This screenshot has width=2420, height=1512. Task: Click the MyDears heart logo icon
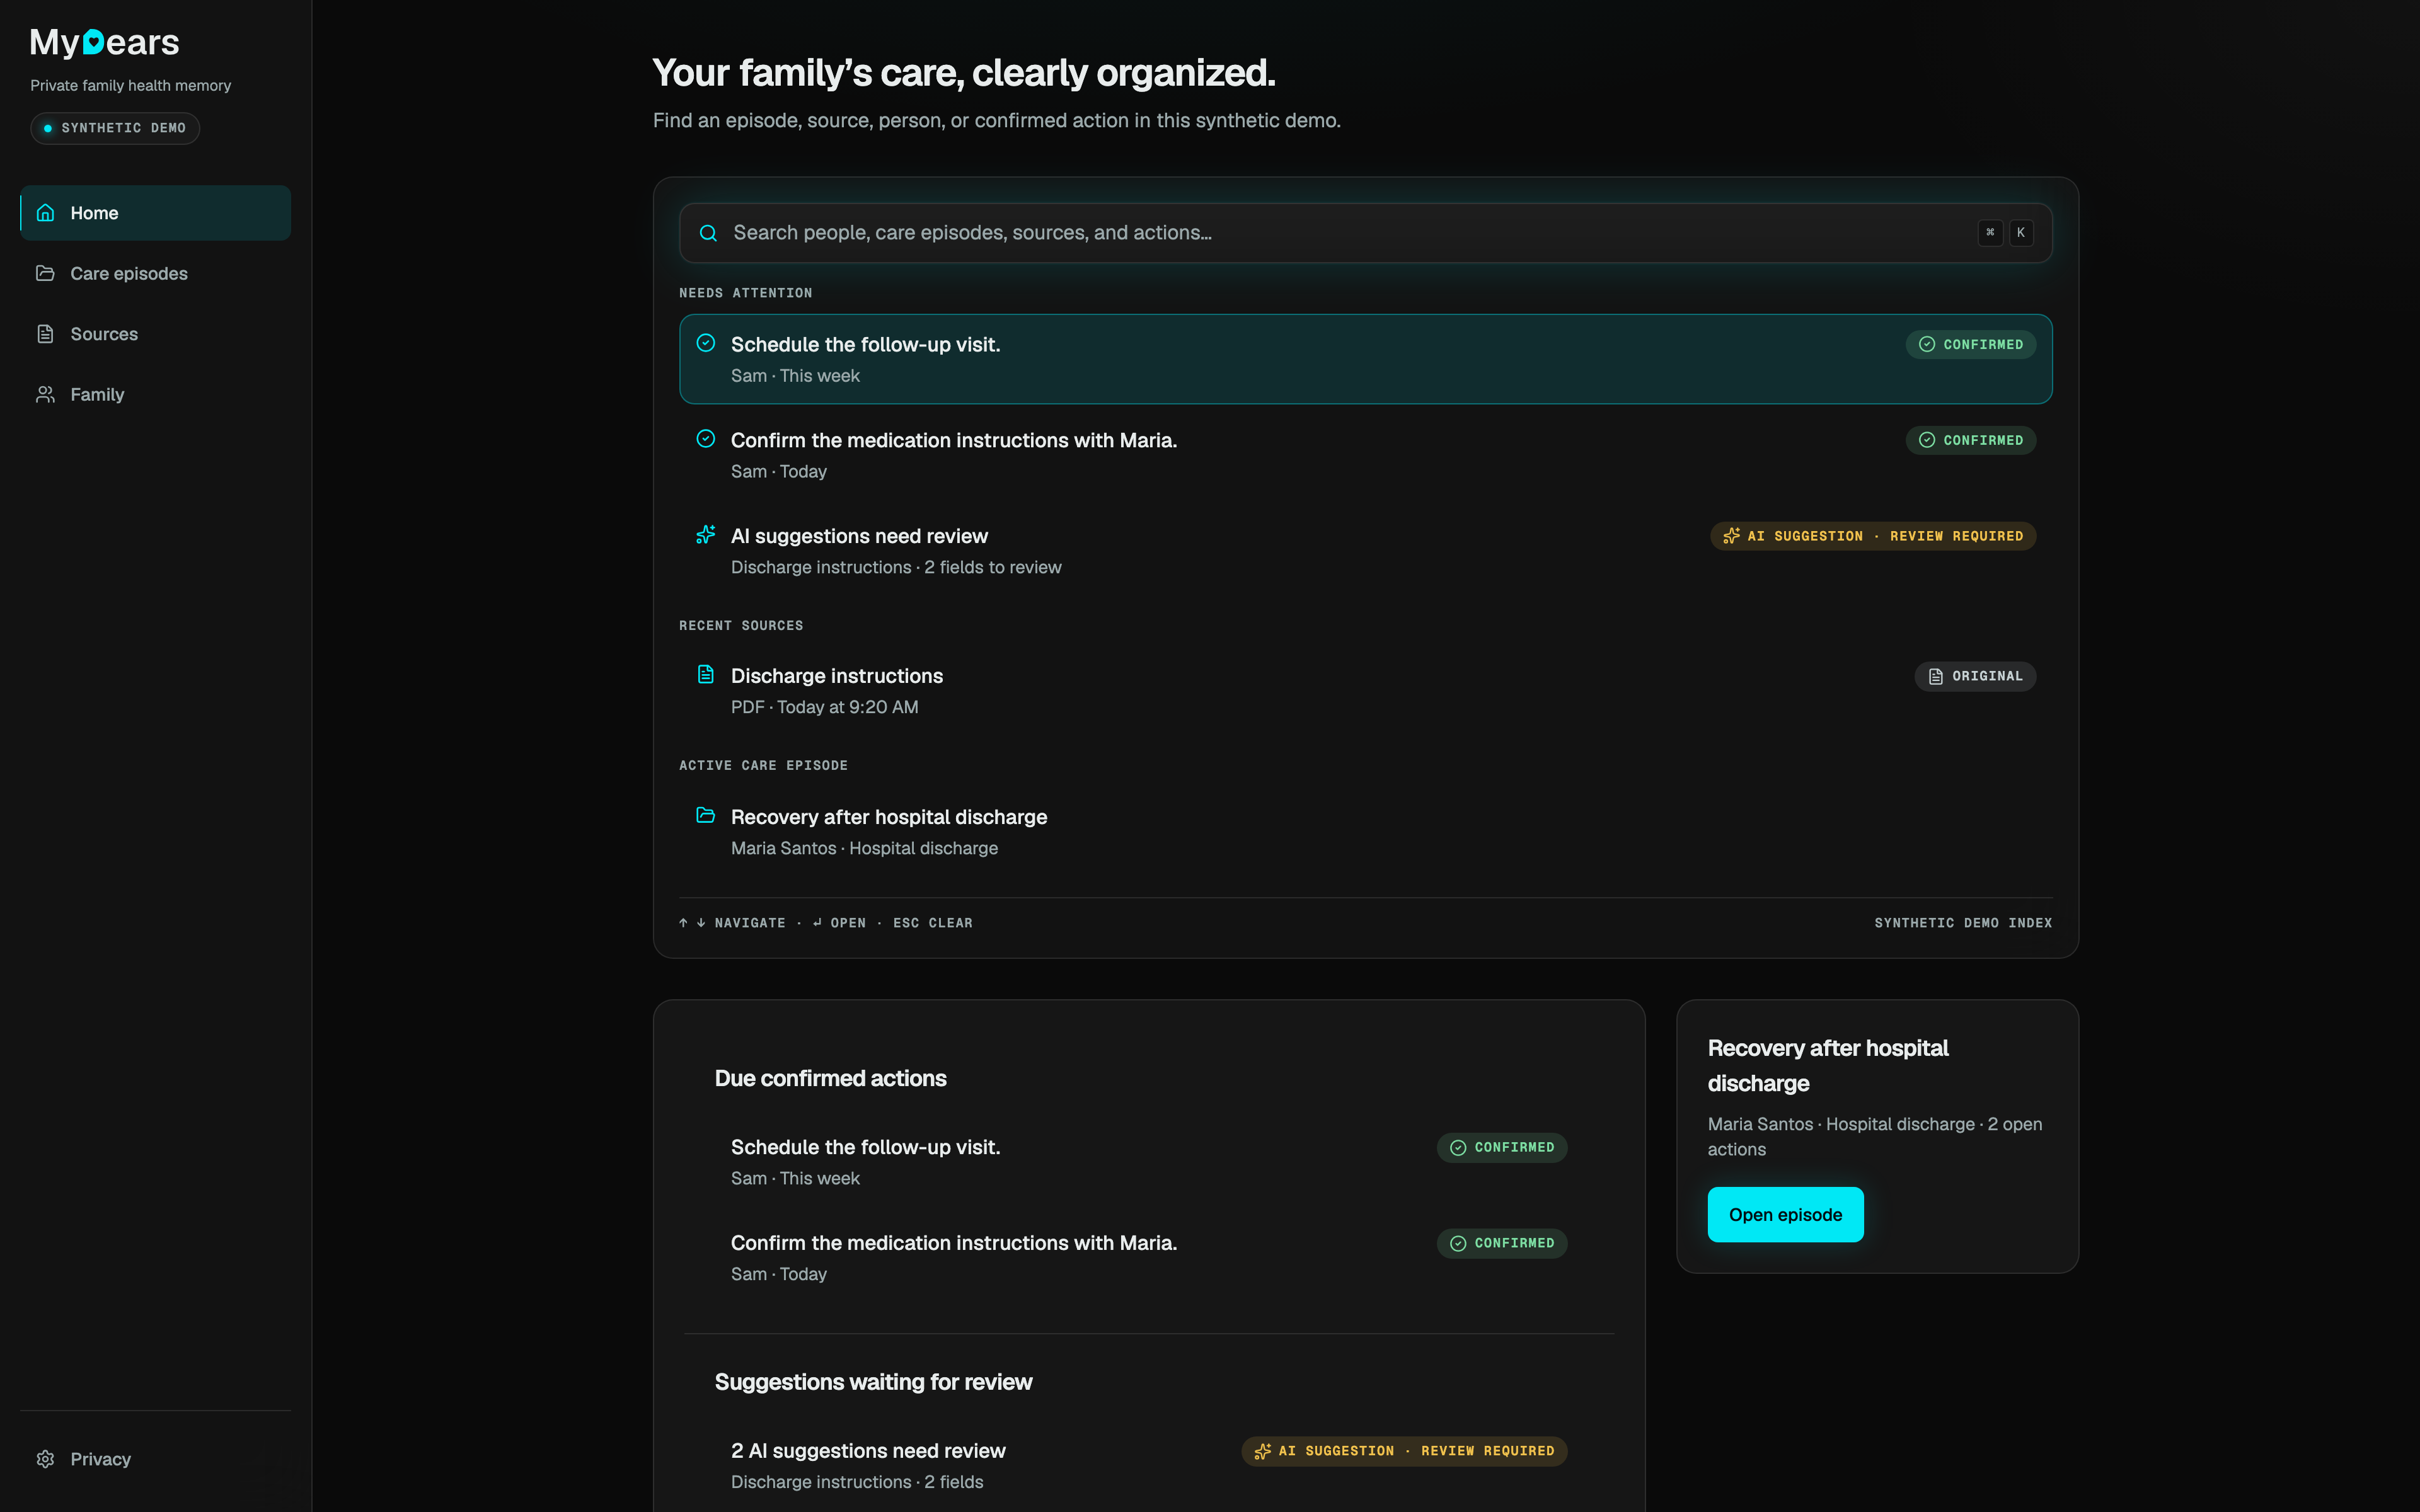93,41
